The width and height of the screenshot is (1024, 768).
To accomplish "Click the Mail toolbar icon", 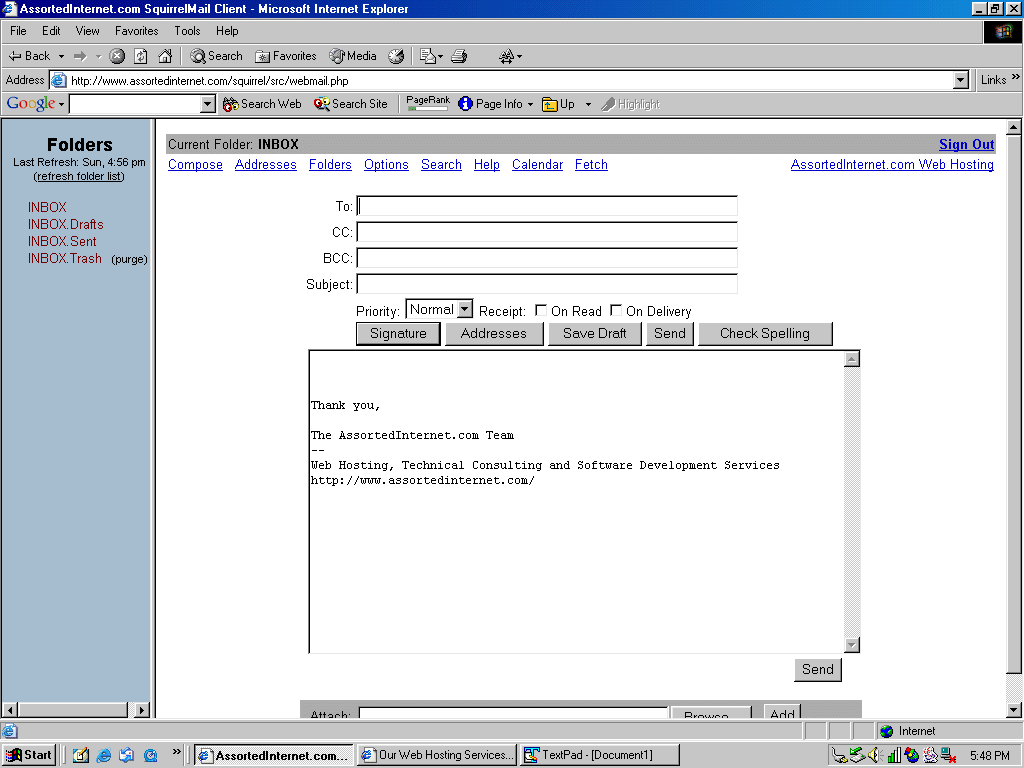I will click(x=428, y=56).
